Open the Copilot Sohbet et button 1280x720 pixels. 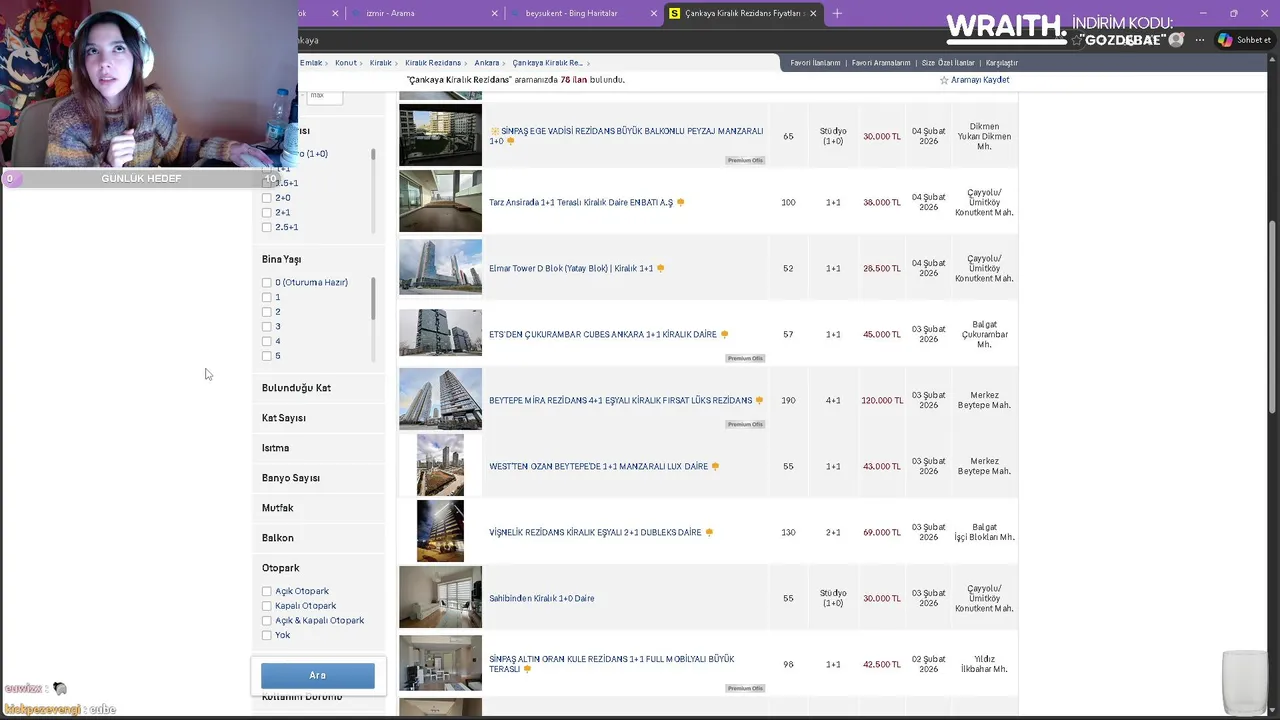click(x=1244, y=40)
